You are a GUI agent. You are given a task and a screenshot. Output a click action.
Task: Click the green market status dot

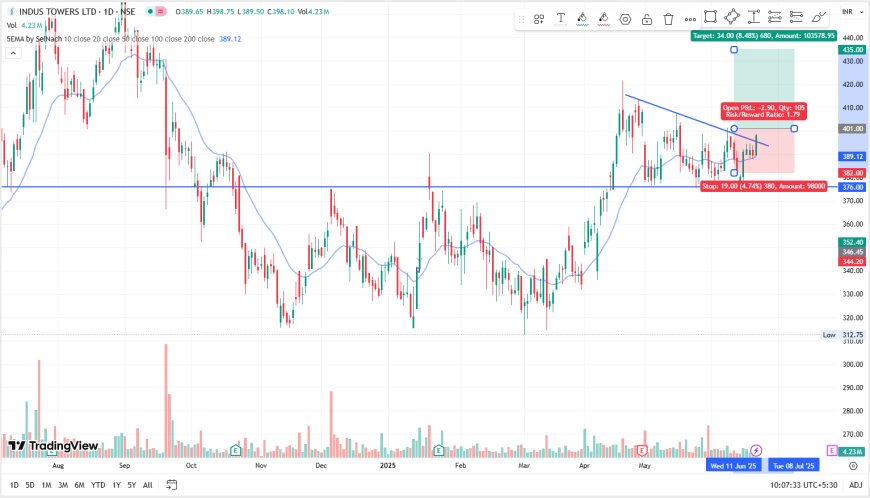coord(150,11)
